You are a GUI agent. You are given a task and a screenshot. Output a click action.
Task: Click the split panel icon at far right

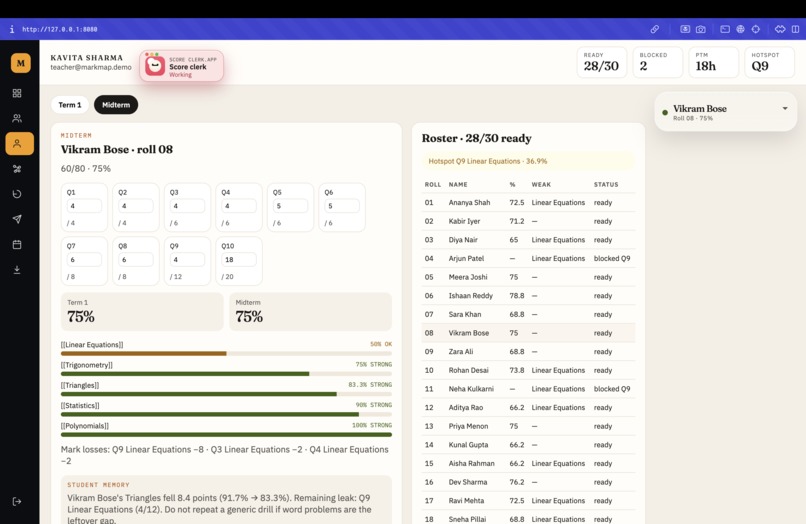point(796,29)
